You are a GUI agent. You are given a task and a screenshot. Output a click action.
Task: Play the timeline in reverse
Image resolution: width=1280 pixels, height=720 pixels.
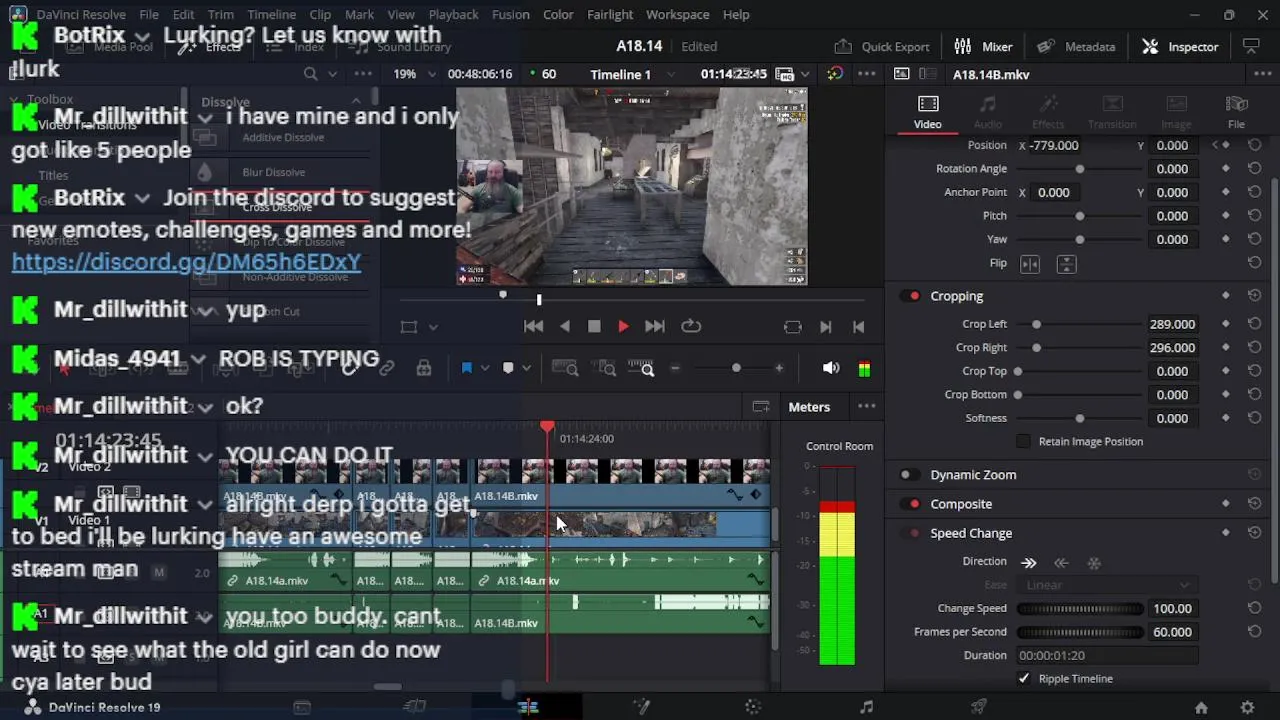coord(565,326)
